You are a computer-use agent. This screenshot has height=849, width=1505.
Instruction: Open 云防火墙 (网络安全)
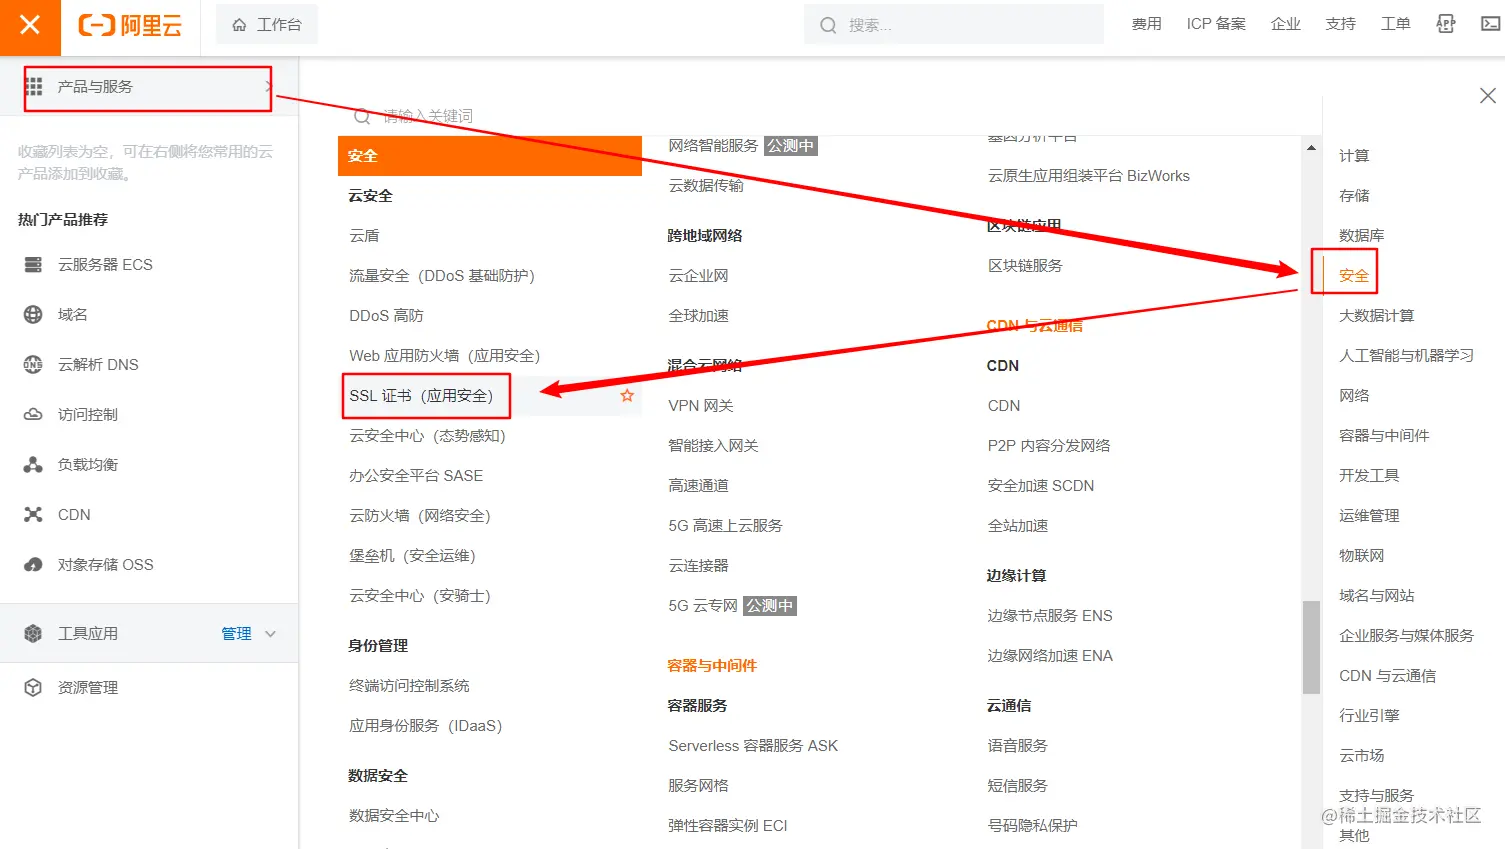pos(419,515)
